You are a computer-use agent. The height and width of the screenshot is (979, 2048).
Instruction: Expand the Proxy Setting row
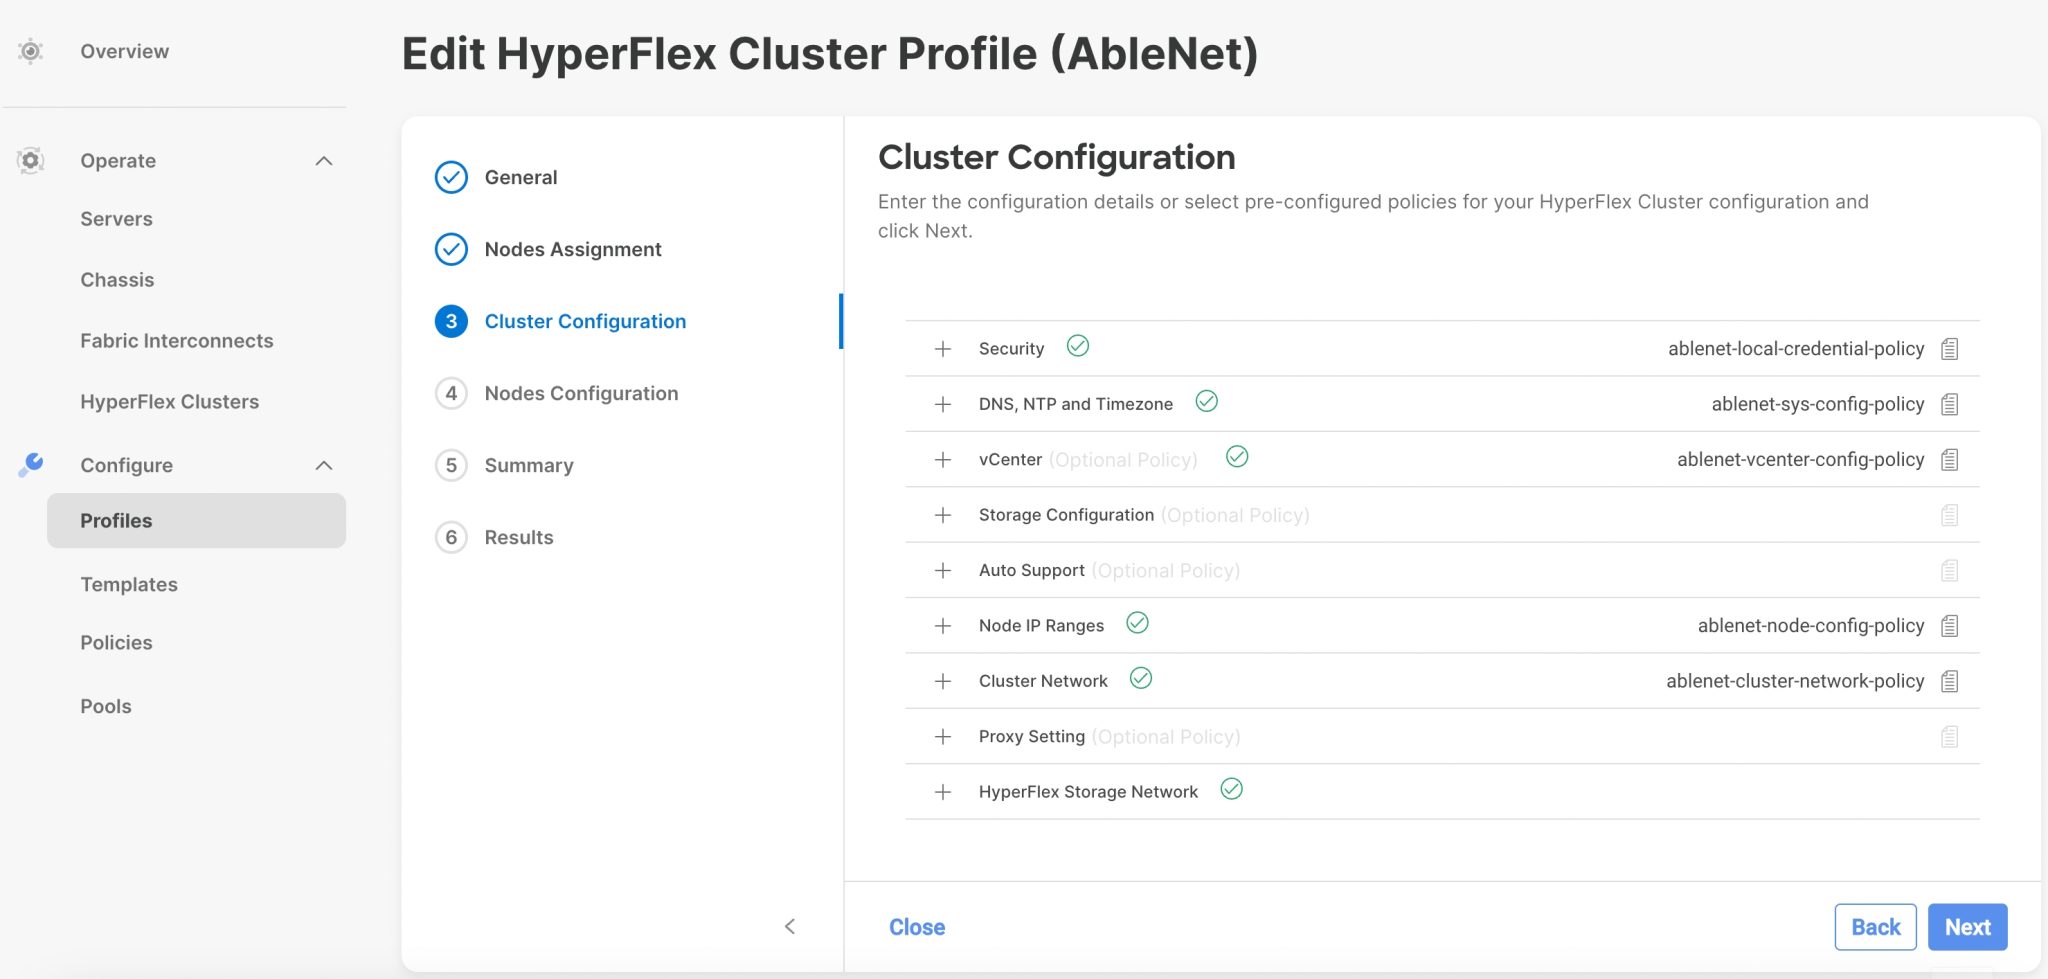click(941, 736)
